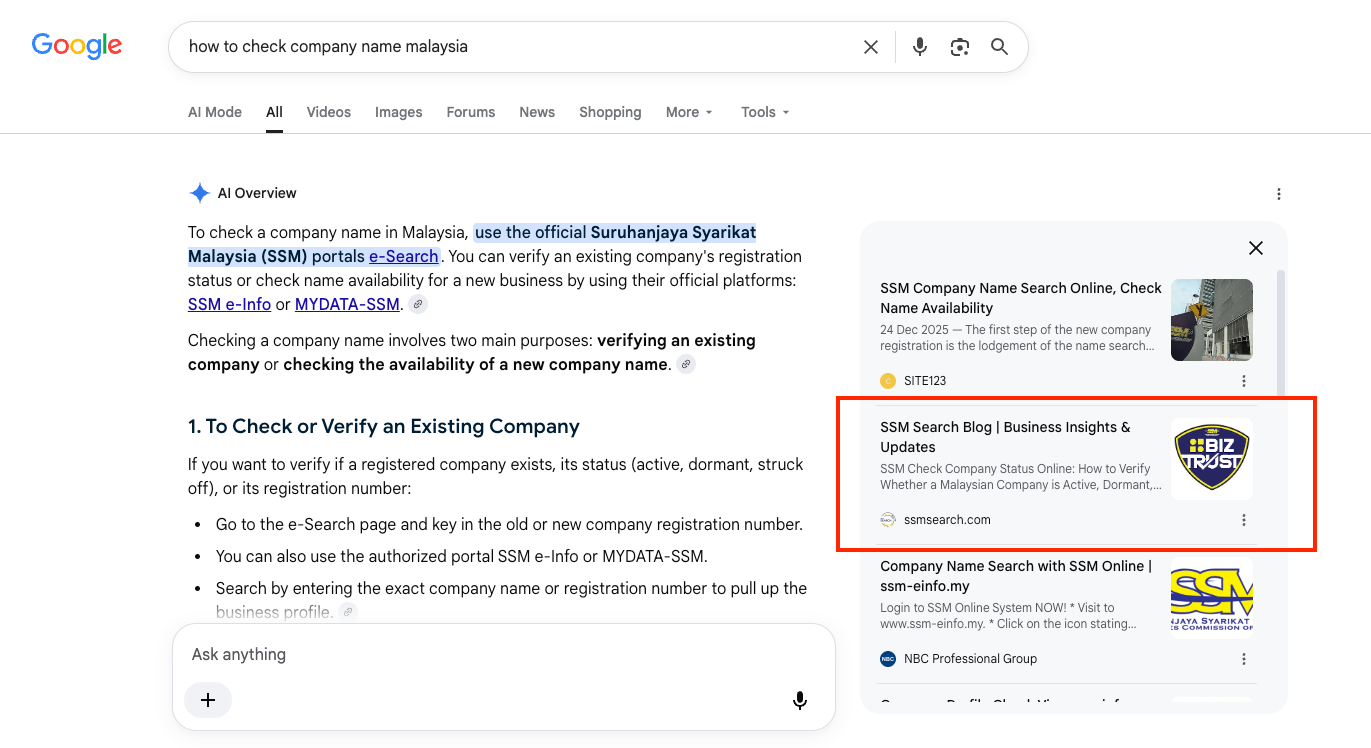Open the source link chip after MYDATA-SSM

[418, 304]
